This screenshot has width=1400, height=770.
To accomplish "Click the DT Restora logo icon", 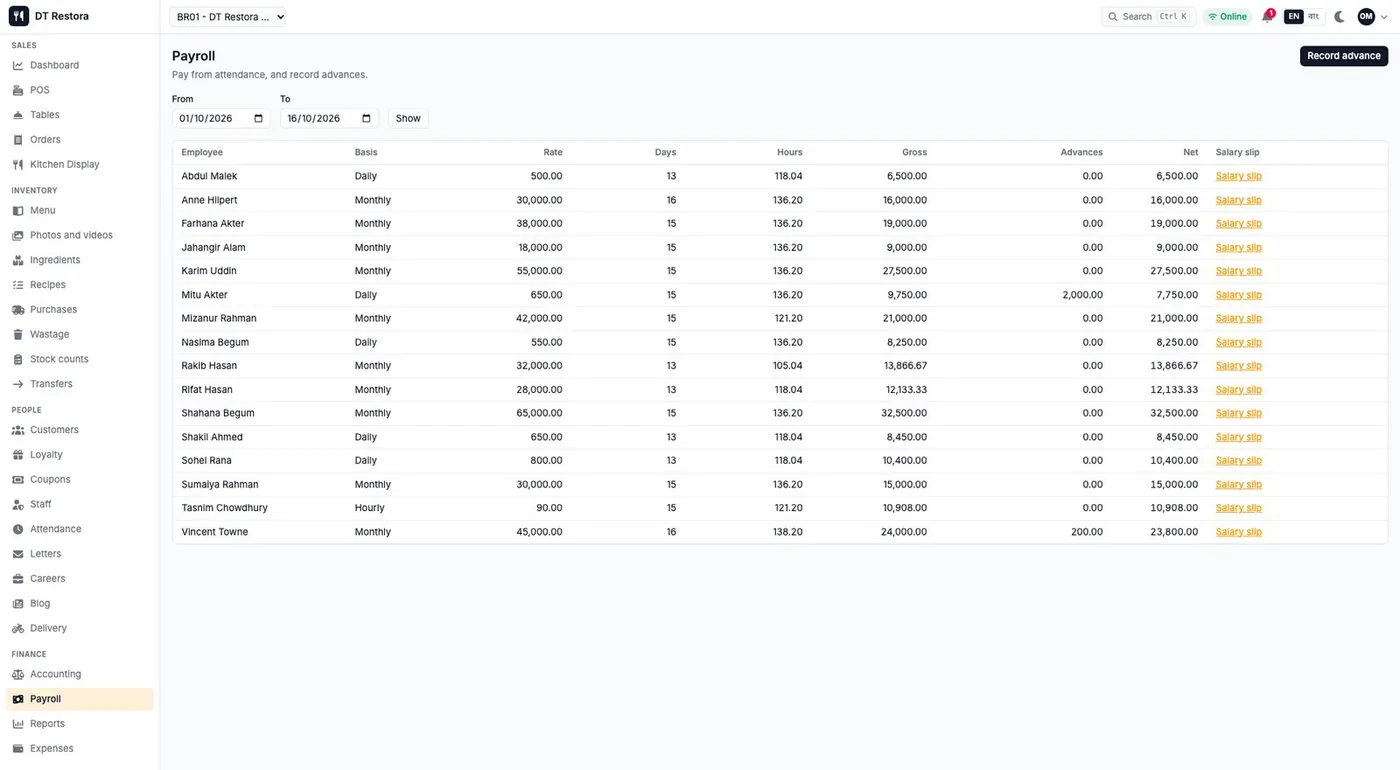I will 18,16.
